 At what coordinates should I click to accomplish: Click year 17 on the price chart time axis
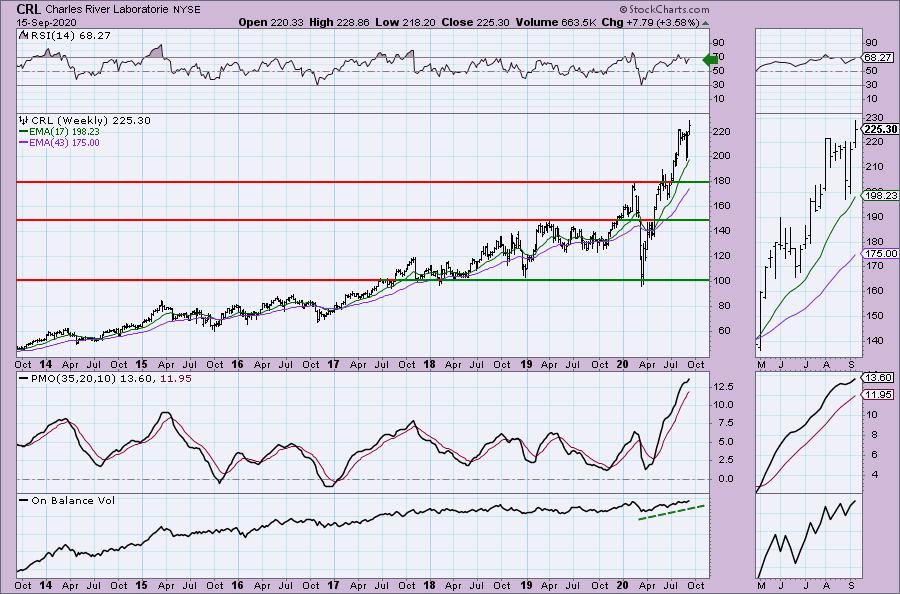(333, 364)
